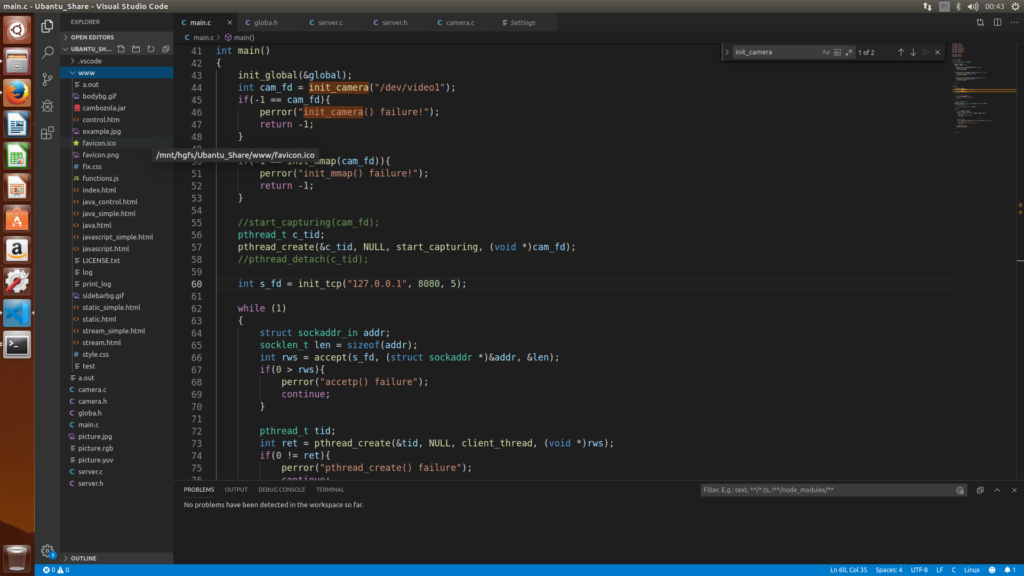Open the Source Control view
The width and height of the screenshot is (1024, 576).
47,79
